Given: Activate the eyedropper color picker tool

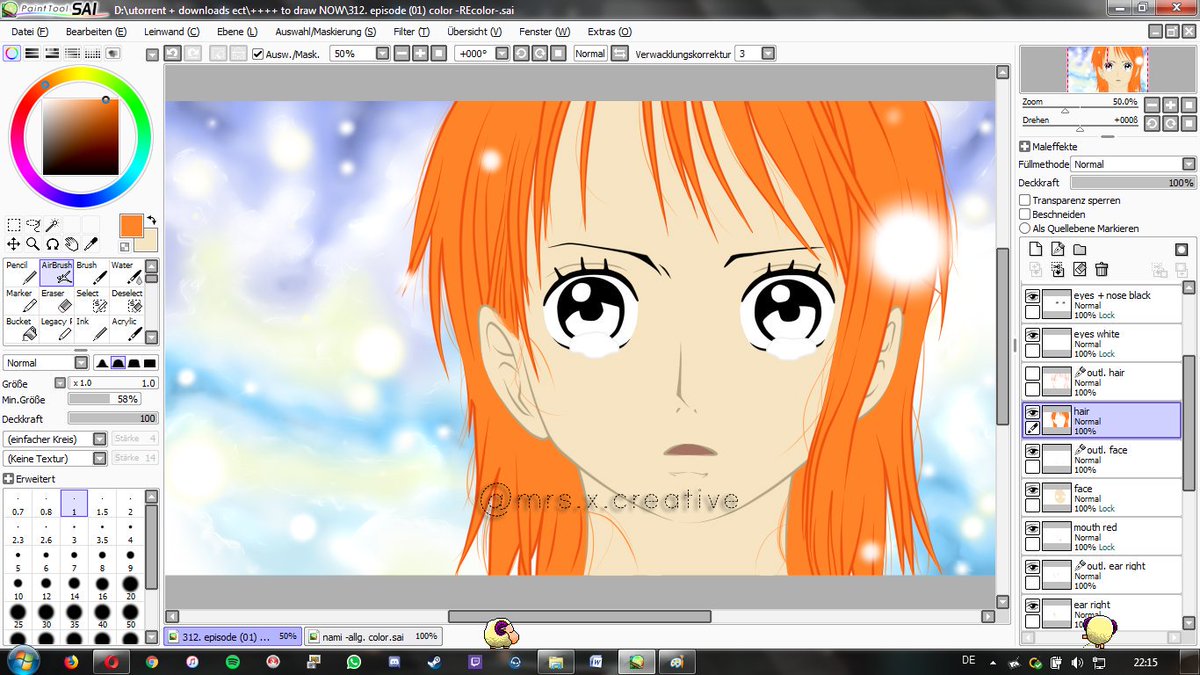Looking at the screenshot, I should click(x=90, y=243).
